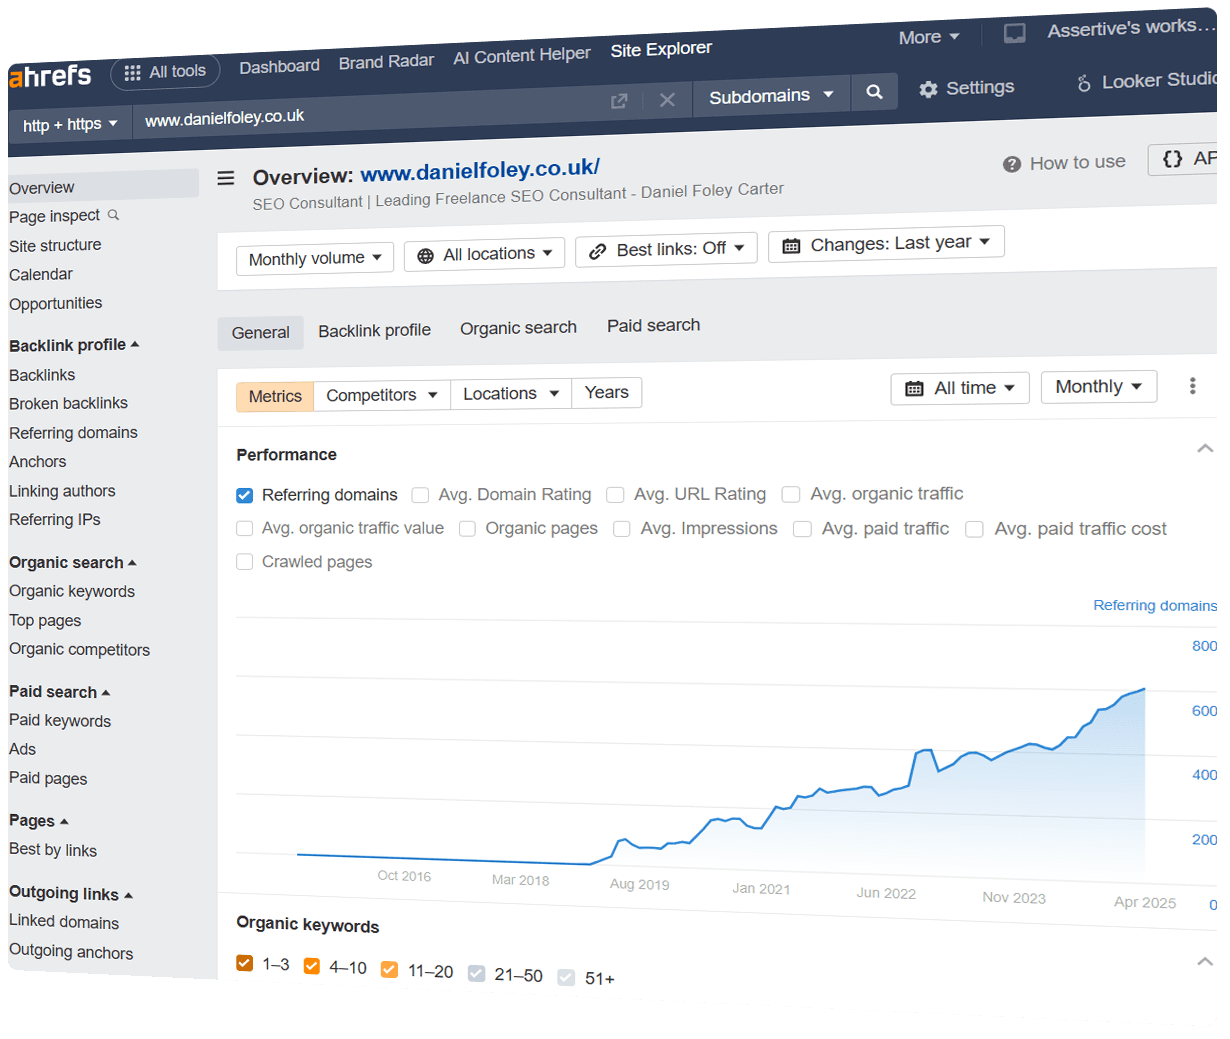Enable Avg. organic traffic metric
The height and width of the screenshot is (1039, 1230).
click(791, 494)
